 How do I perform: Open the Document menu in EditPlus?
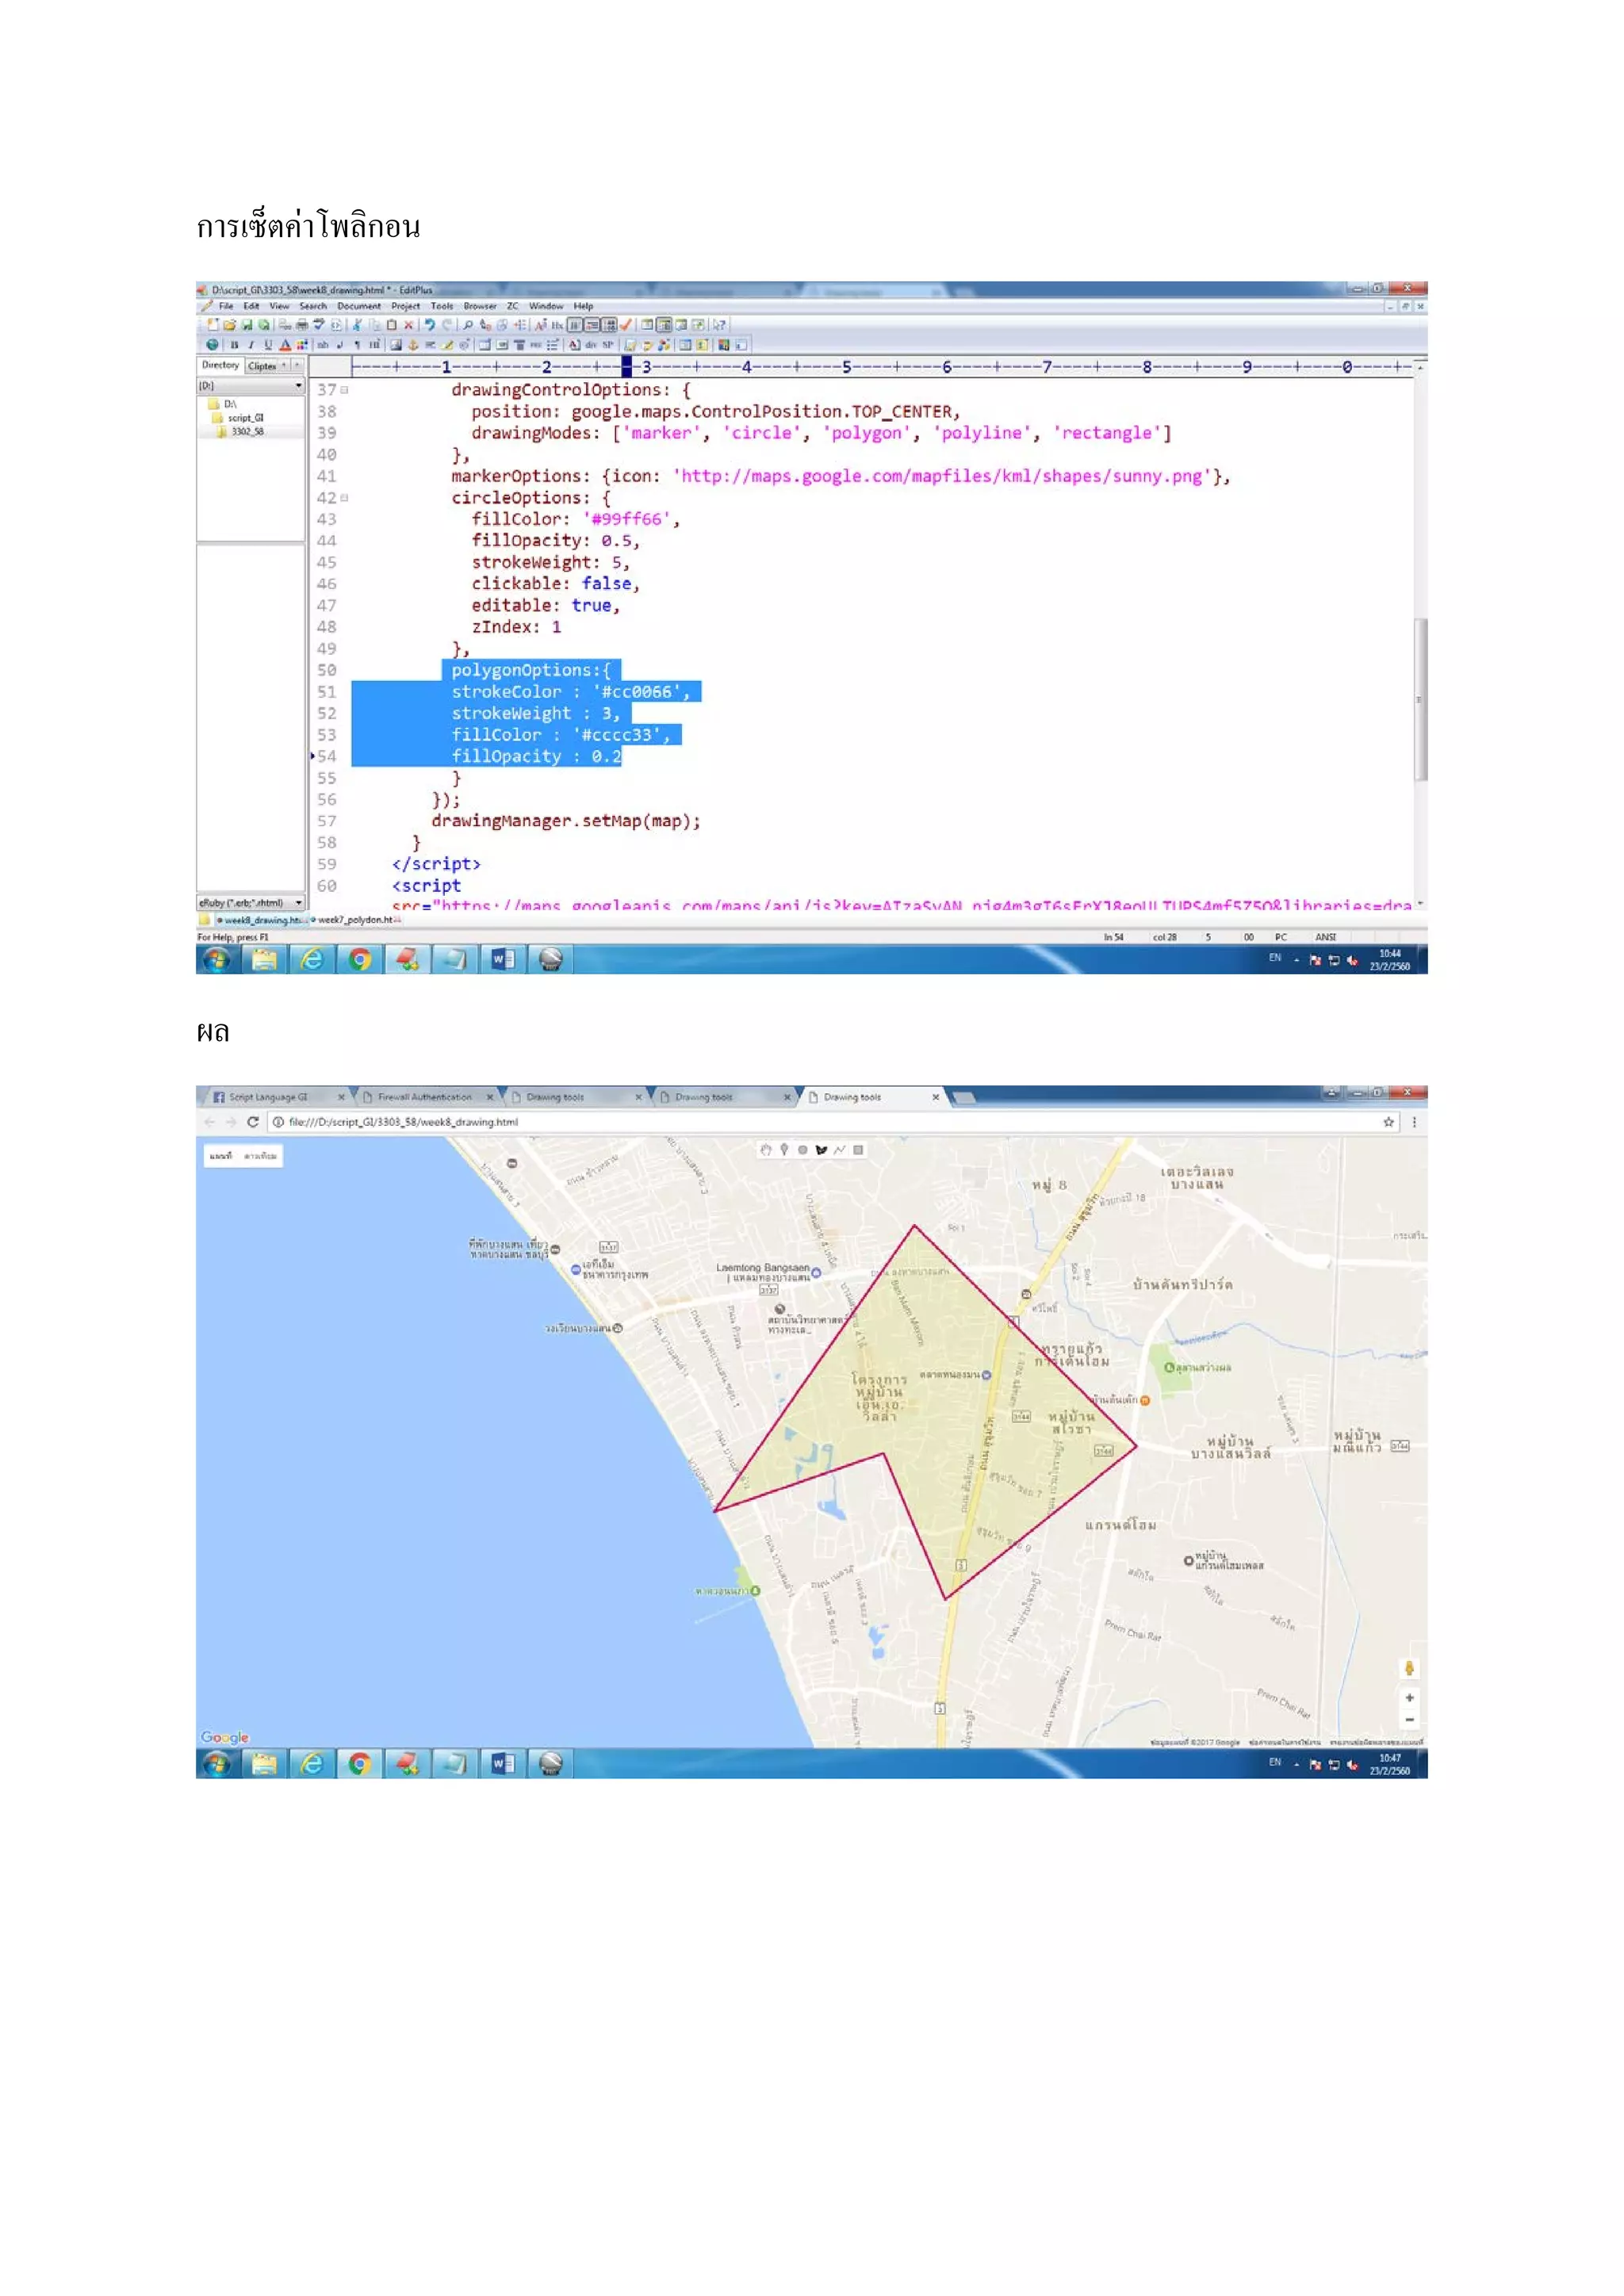[358, 306]
